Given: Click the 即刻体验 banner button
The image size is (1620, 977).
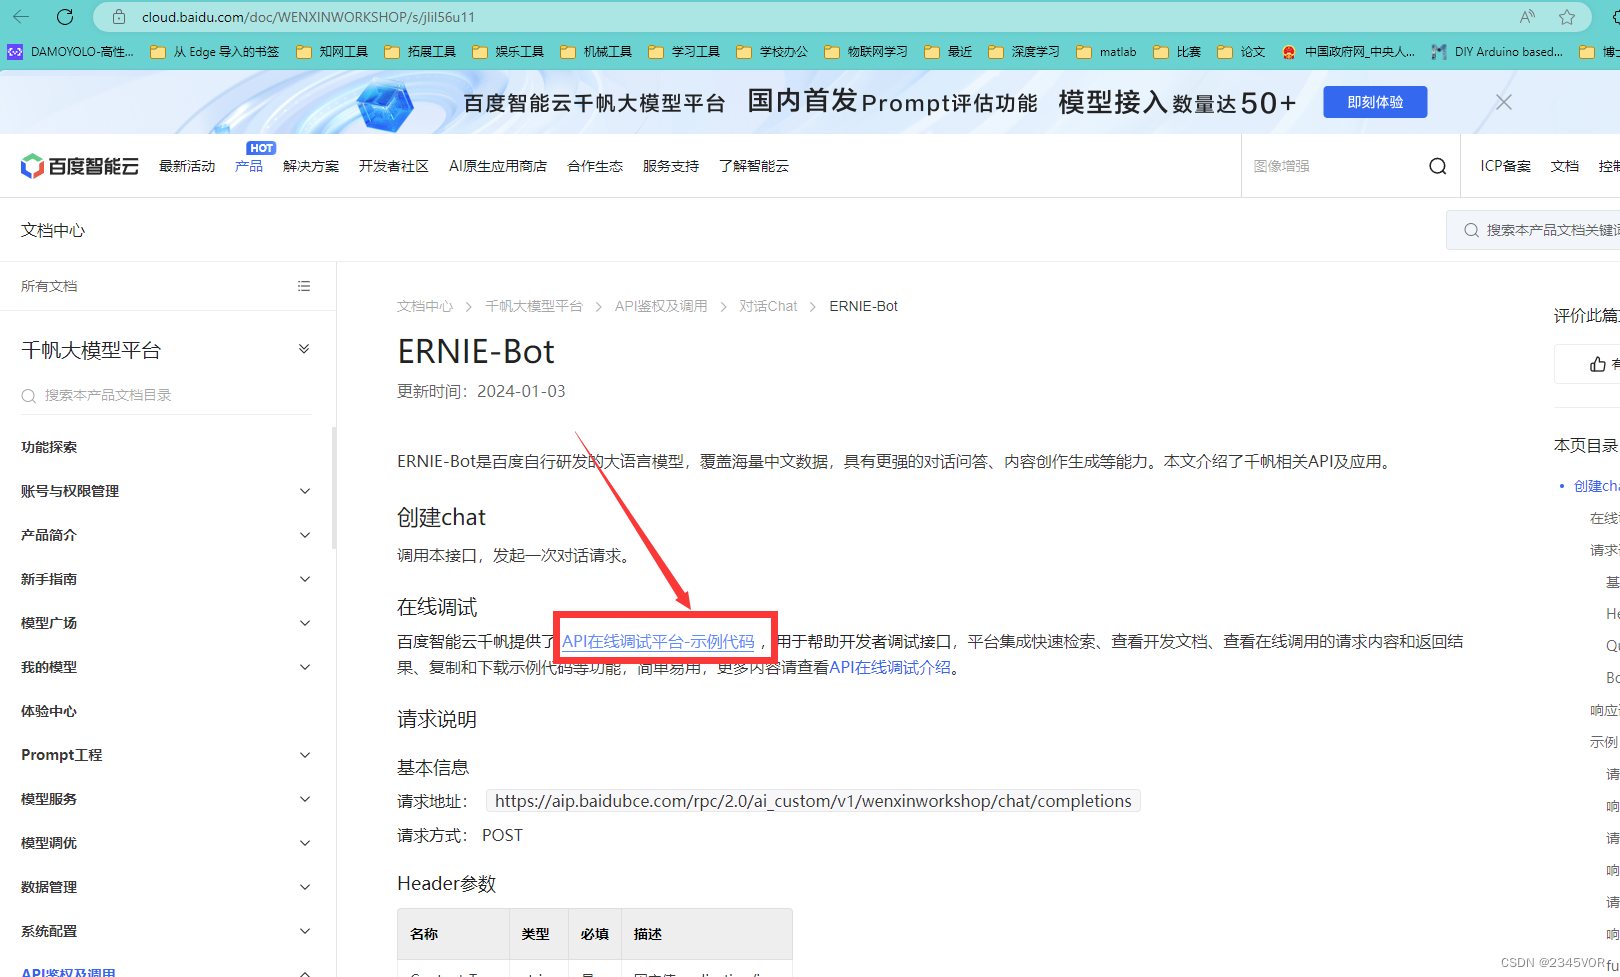Looking at the screenshot, I should (x=1375, y=102).
